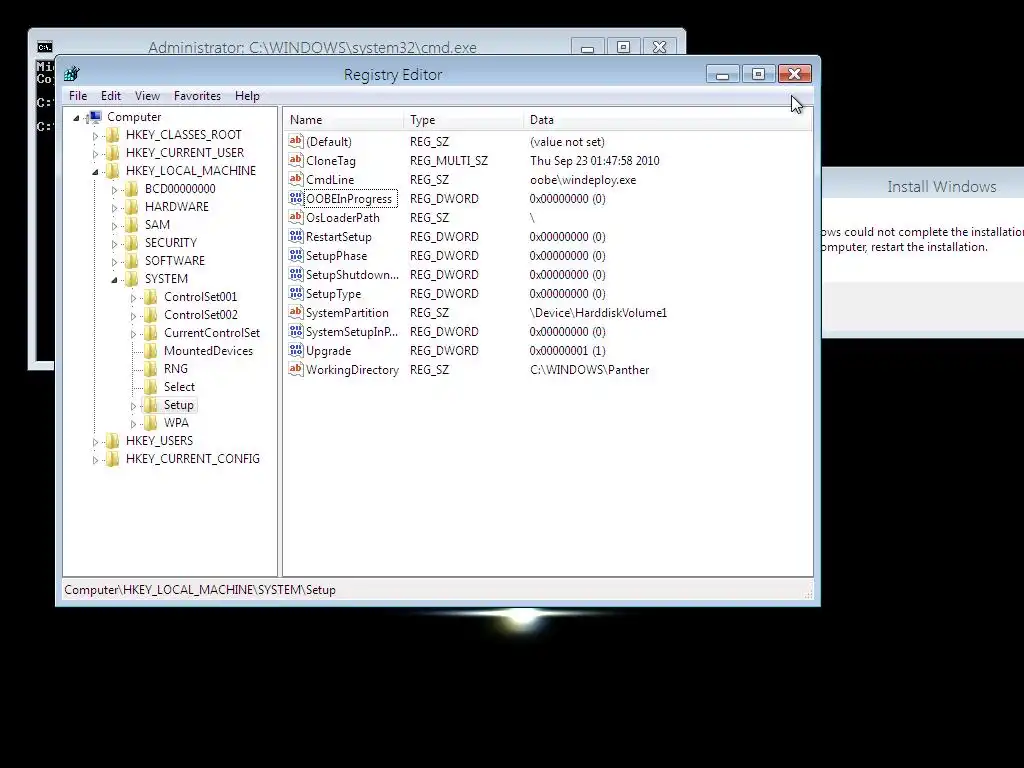Sort values by Type column header
This screenshot has width=1024, height=768.
pyautogui.click(x=463, y=120)
